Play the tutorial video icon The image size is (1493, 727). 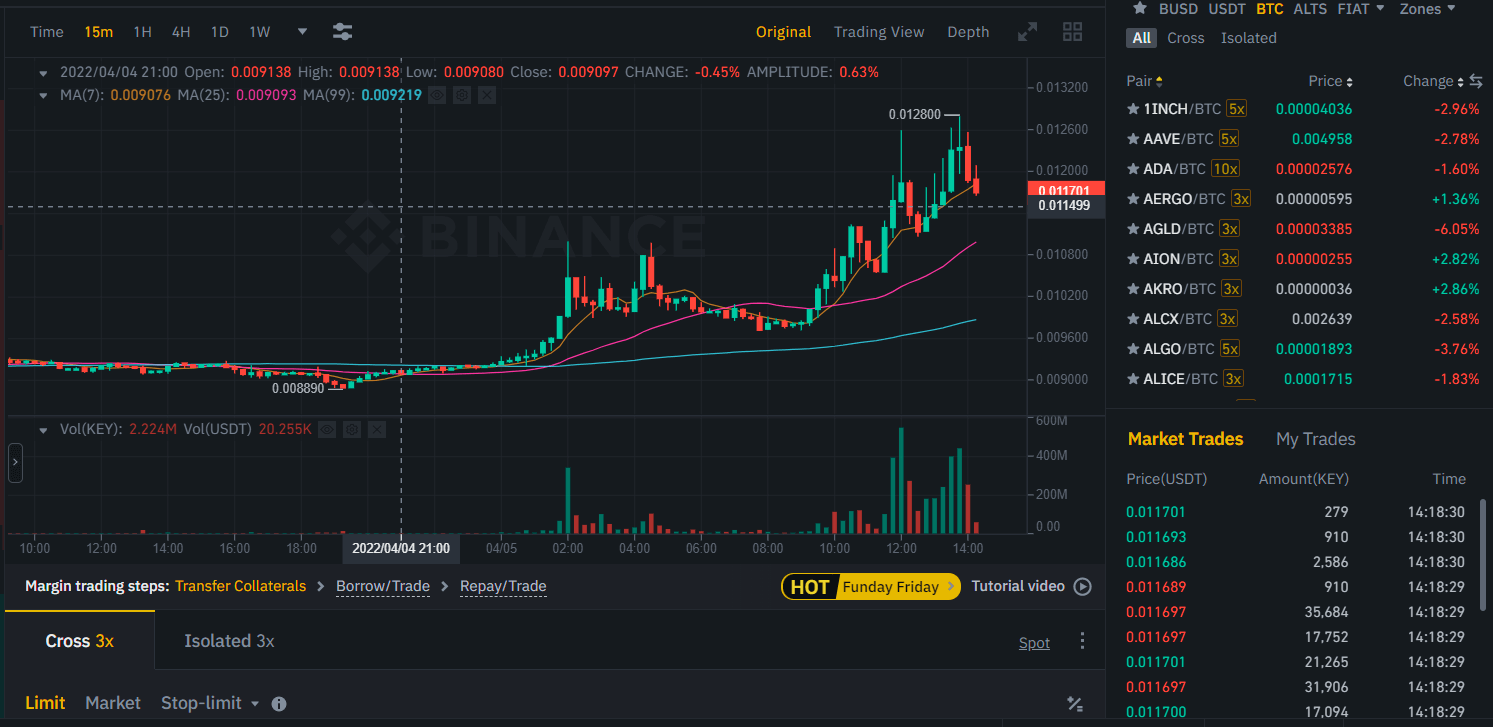tap(1082, 587)
